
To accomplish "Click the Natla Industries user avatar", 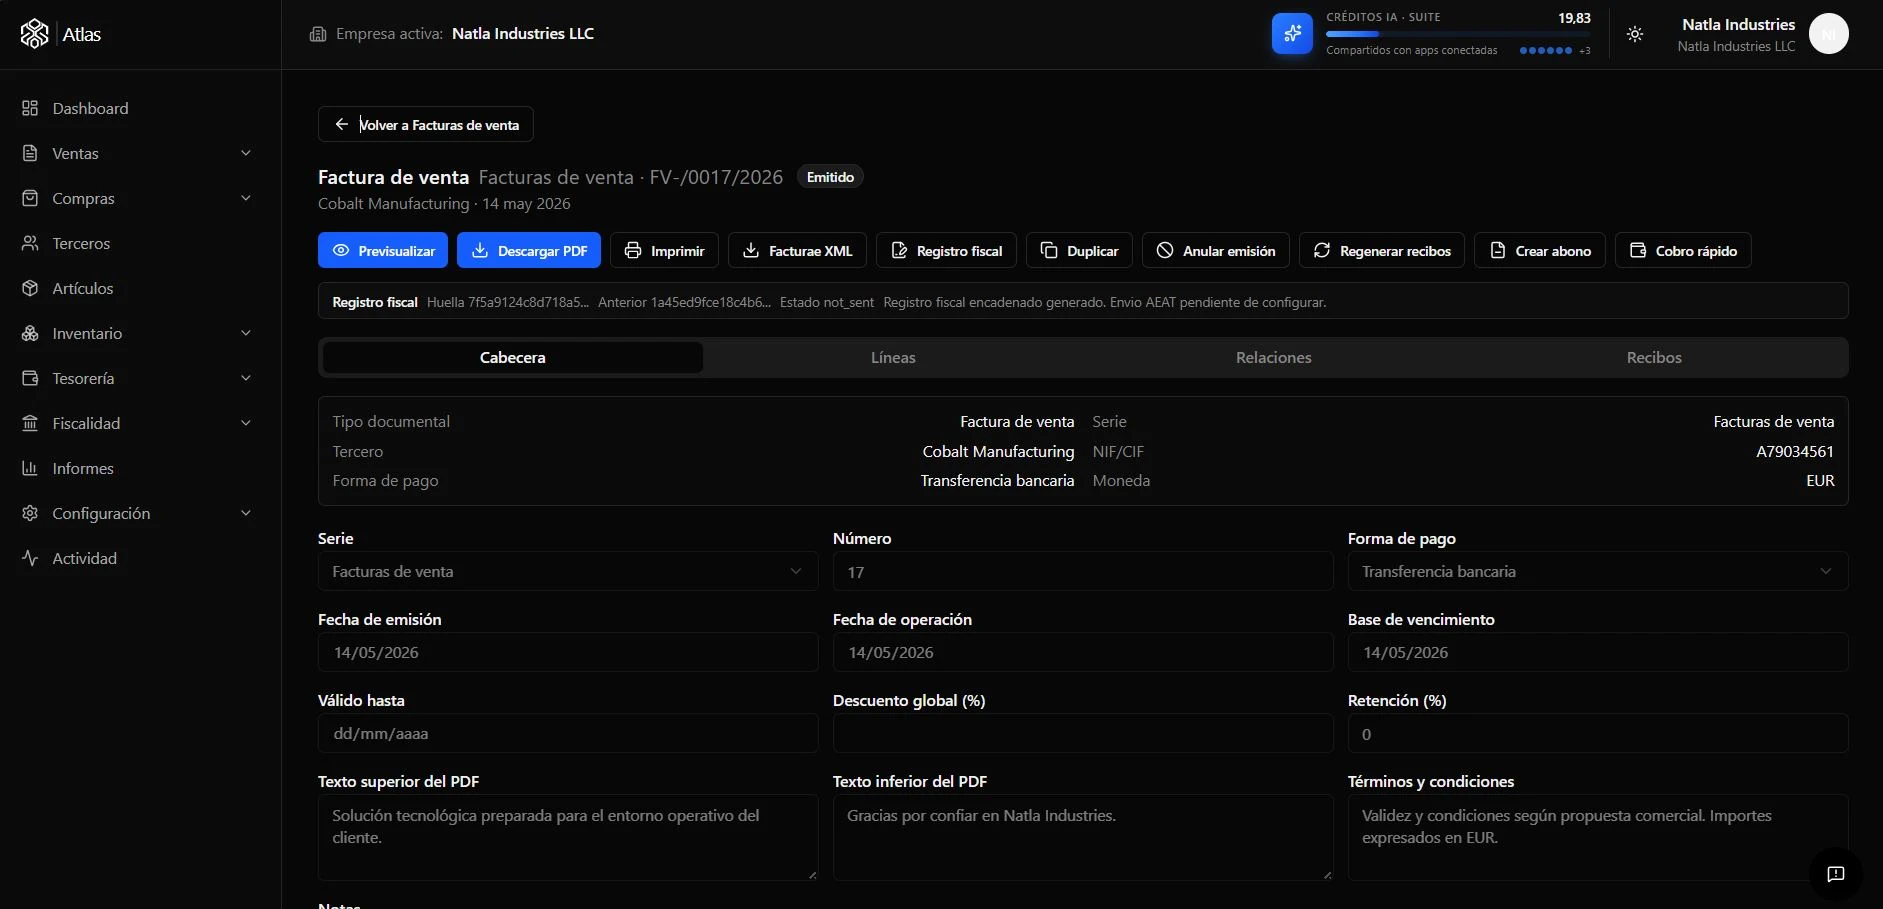I will tap(1828, 34).
